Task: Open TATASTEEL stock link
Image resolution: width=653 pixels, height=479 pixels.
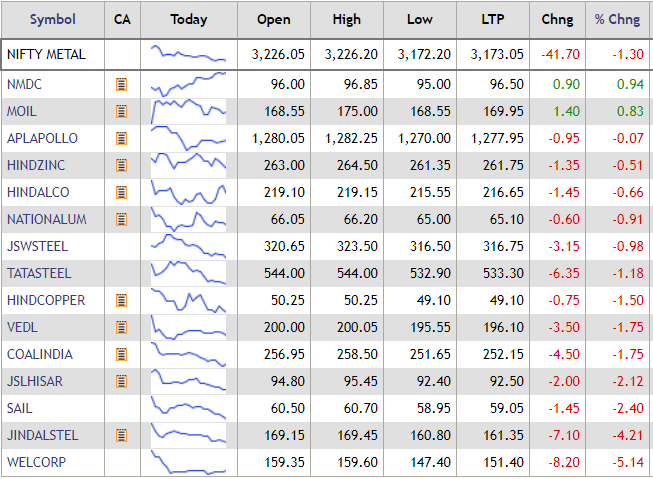Action: click(x=39, y=273)
